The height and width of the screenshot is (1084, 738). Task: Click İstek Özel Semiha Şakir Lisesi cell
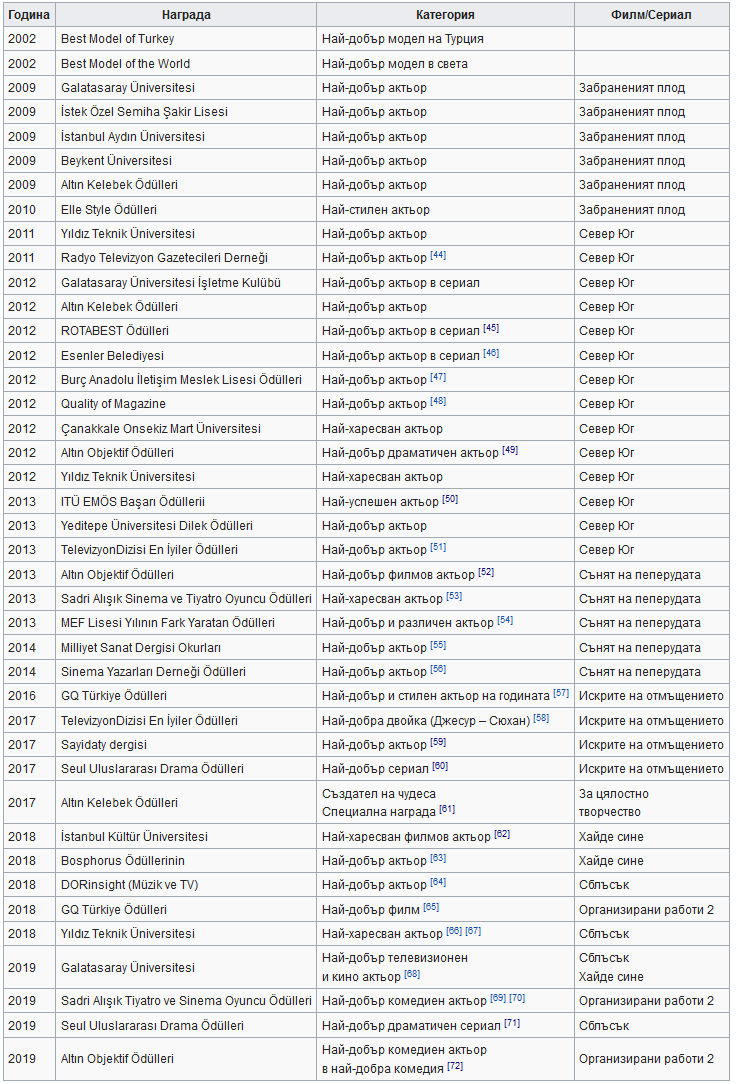click(x=186, y=112)
